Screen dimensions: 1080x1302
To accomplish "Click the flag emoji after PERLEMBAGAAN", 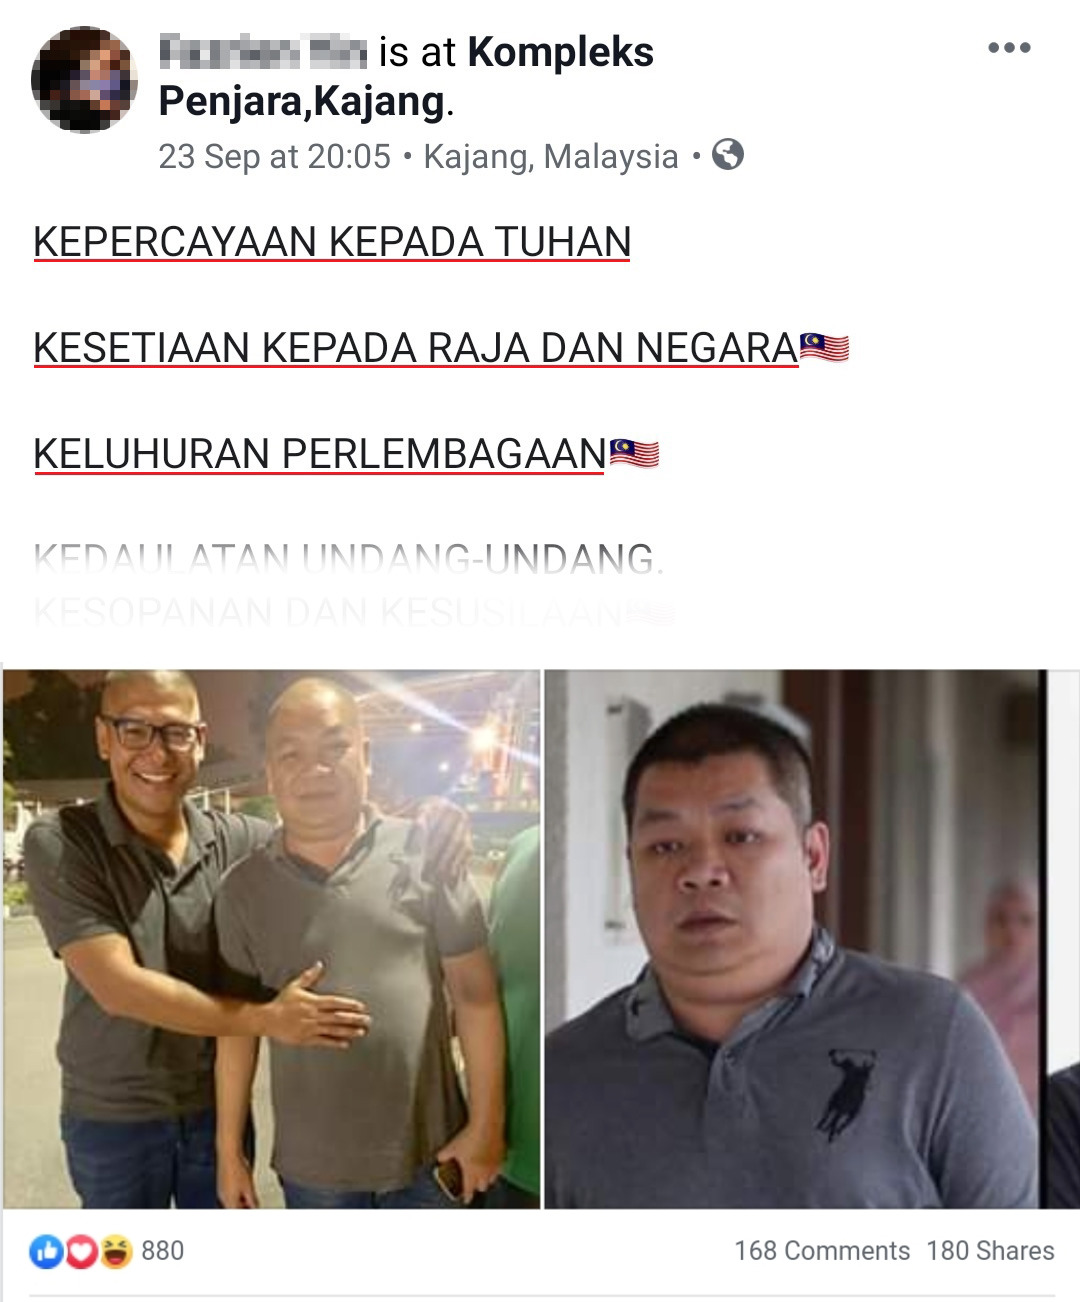I will coord(634,454).
